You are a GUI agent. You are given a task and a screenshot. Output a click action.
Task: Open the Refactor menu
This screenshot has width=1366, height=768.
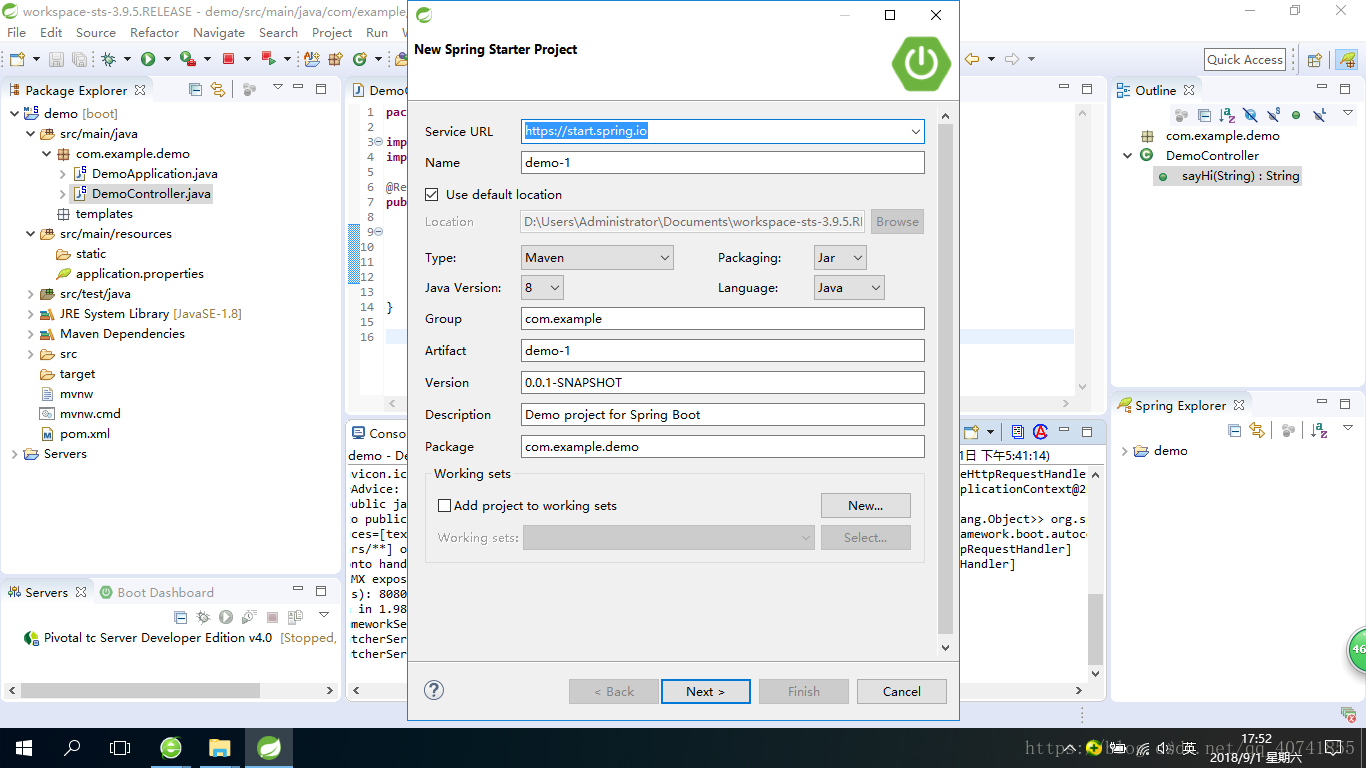pos(155,32)
